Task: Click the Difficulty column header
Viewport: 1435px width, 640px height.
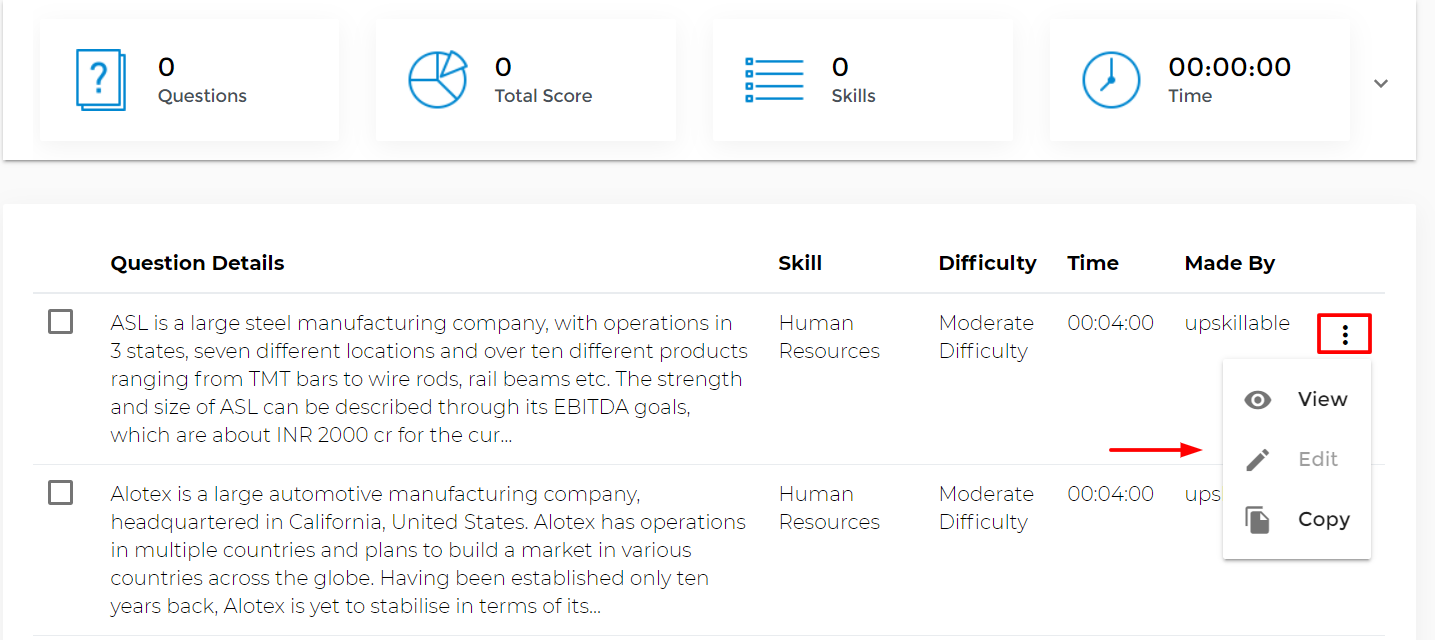Action: point(987,263)
